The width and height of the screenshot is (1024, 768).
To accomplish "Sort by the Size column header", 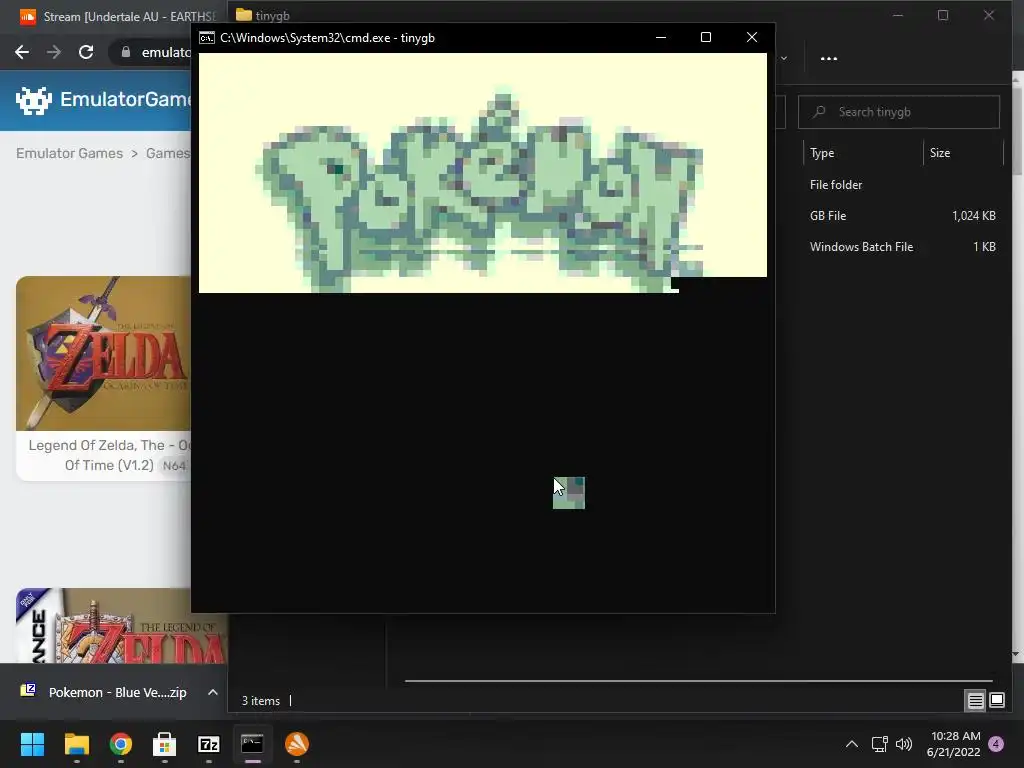I will point(940,153).
